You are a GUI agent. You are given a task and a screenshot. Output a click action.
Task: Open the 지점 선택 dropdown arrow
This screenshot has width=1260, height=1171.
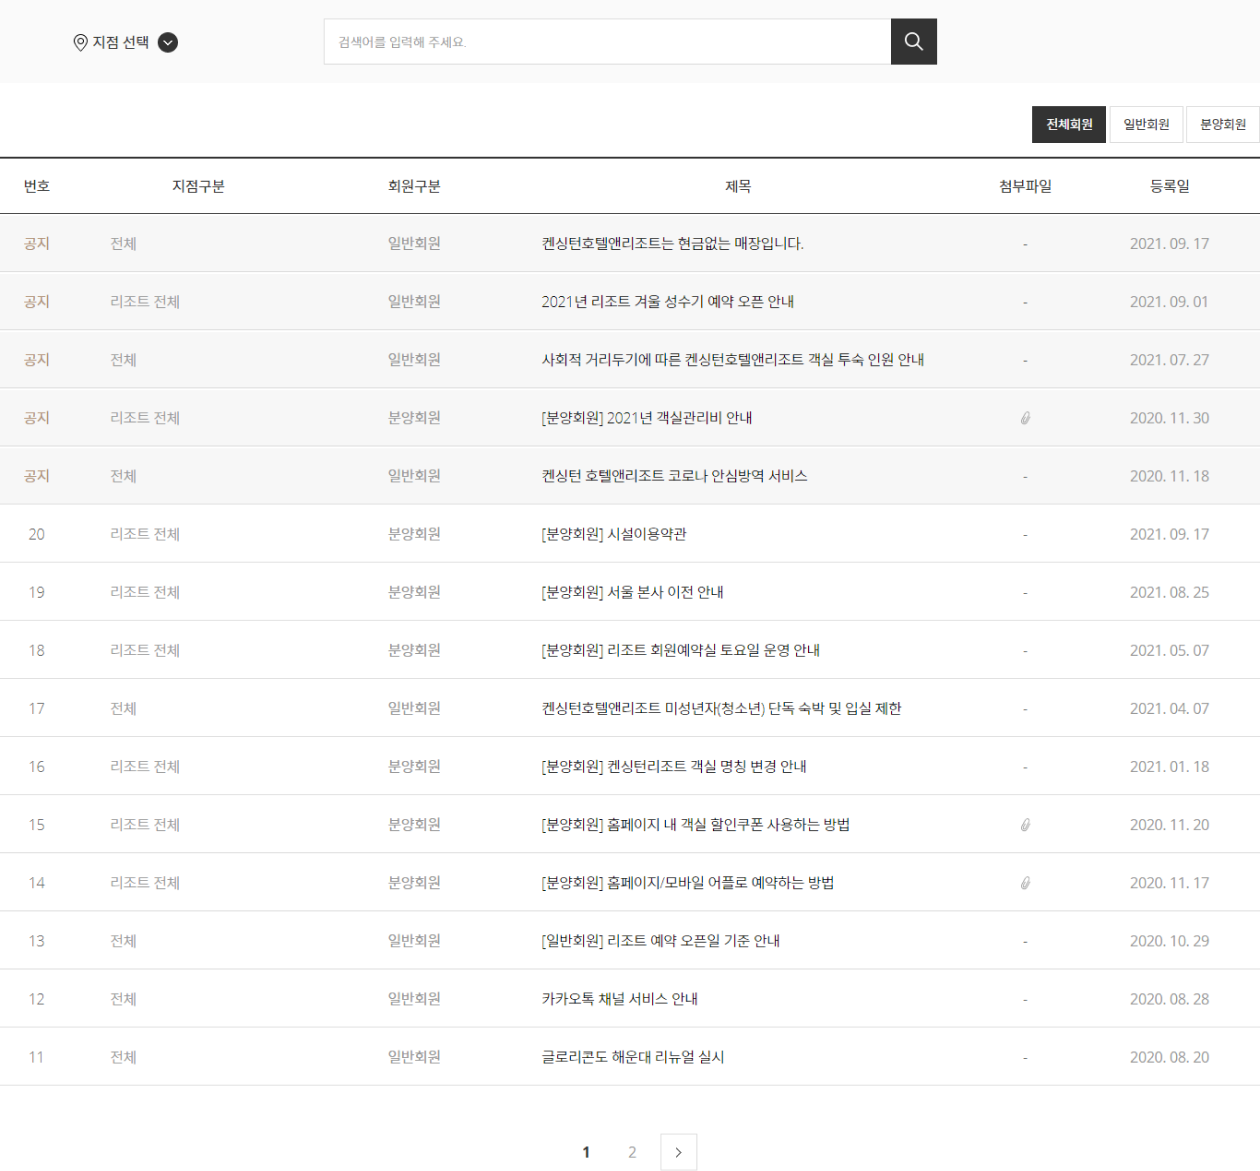pos(168,42)
